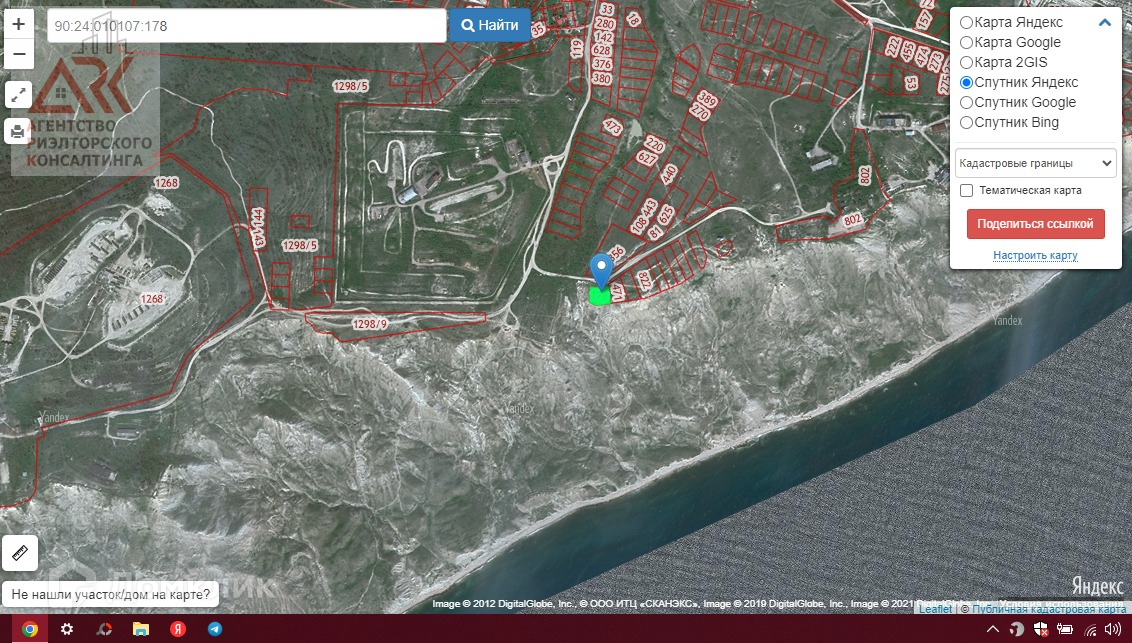Print the map using printer icon
The image size is (1132, 643).
click(19, 131)
